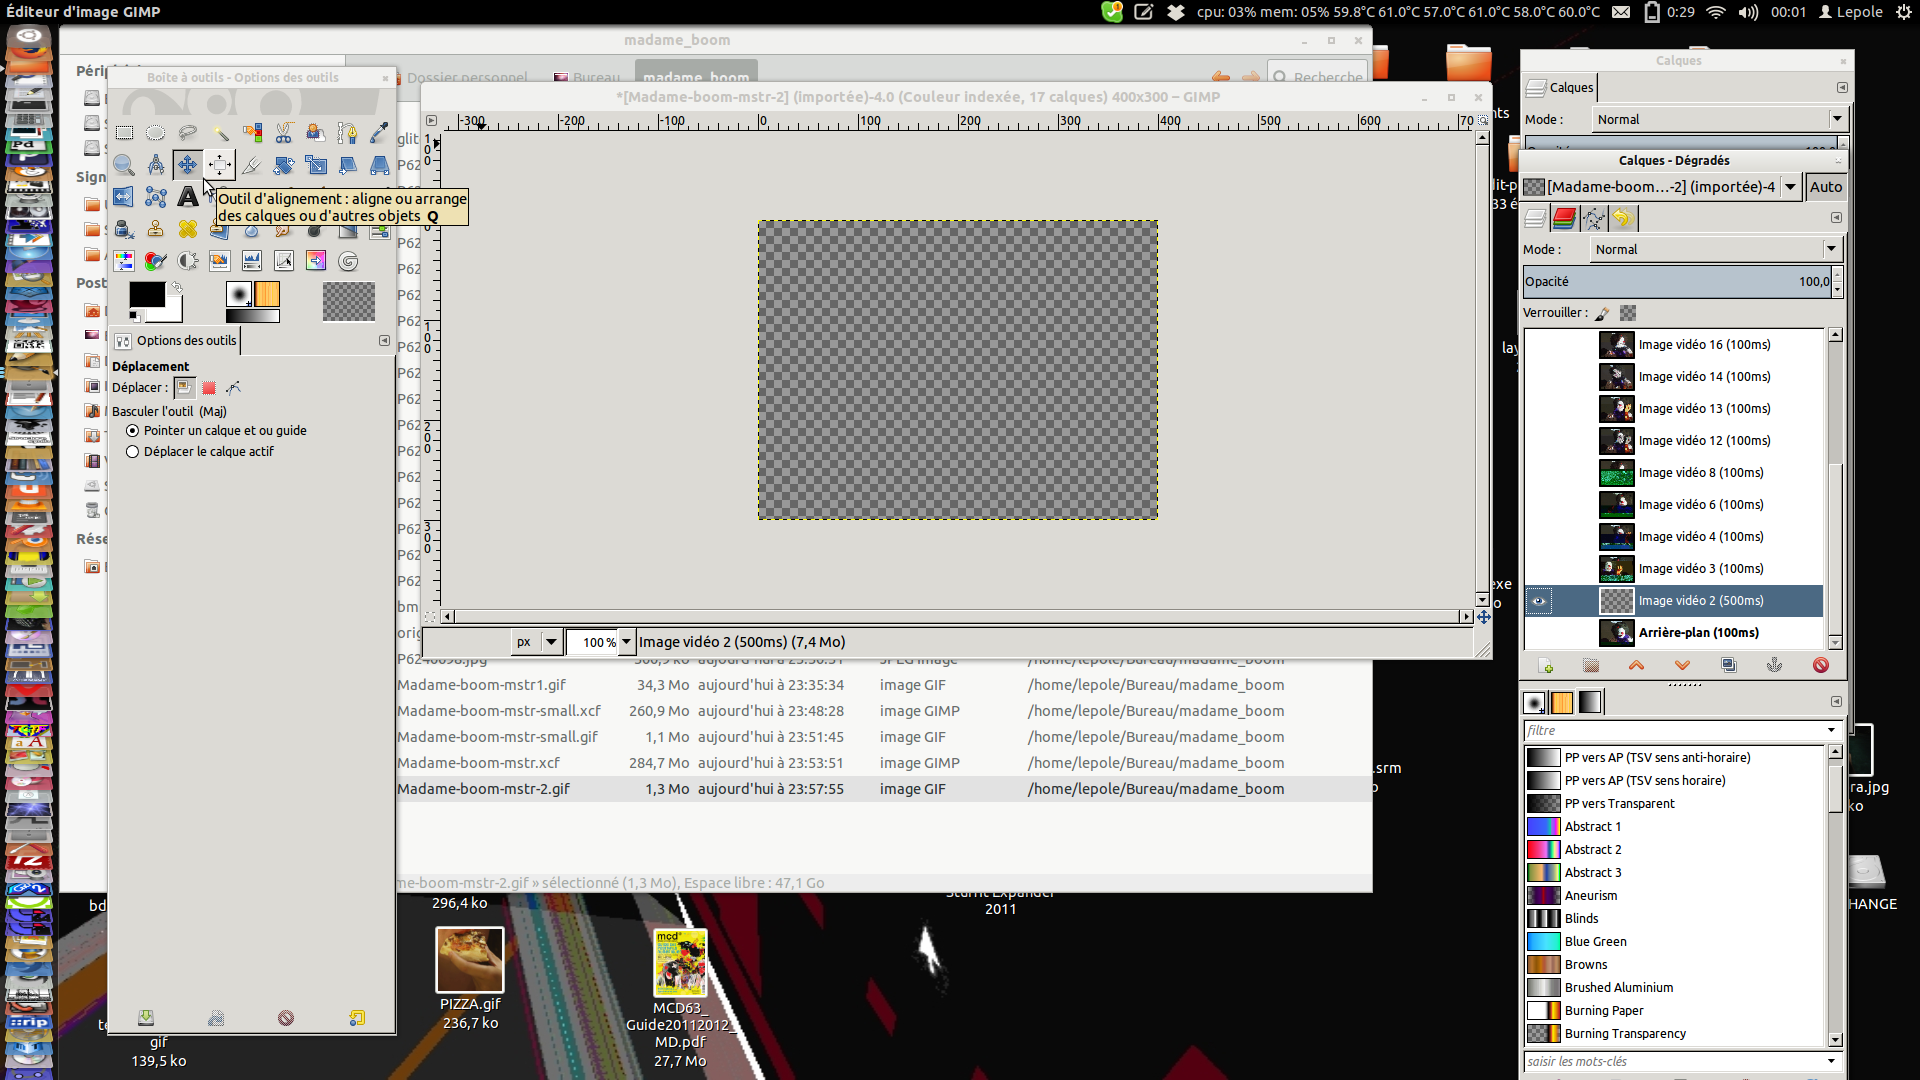Screen dimensions: 1920x1080
Task: Hide the Image vidéo 2 layer
Action: [x=1539, y=601]
